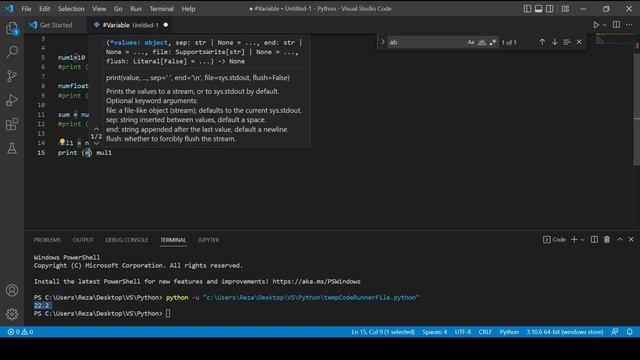Open the Extensions view
Screen dimensions: 640x360
pos(12,124)
